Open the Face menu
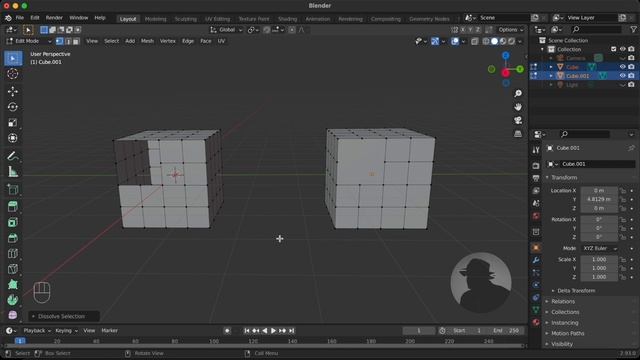 [206, 41]
